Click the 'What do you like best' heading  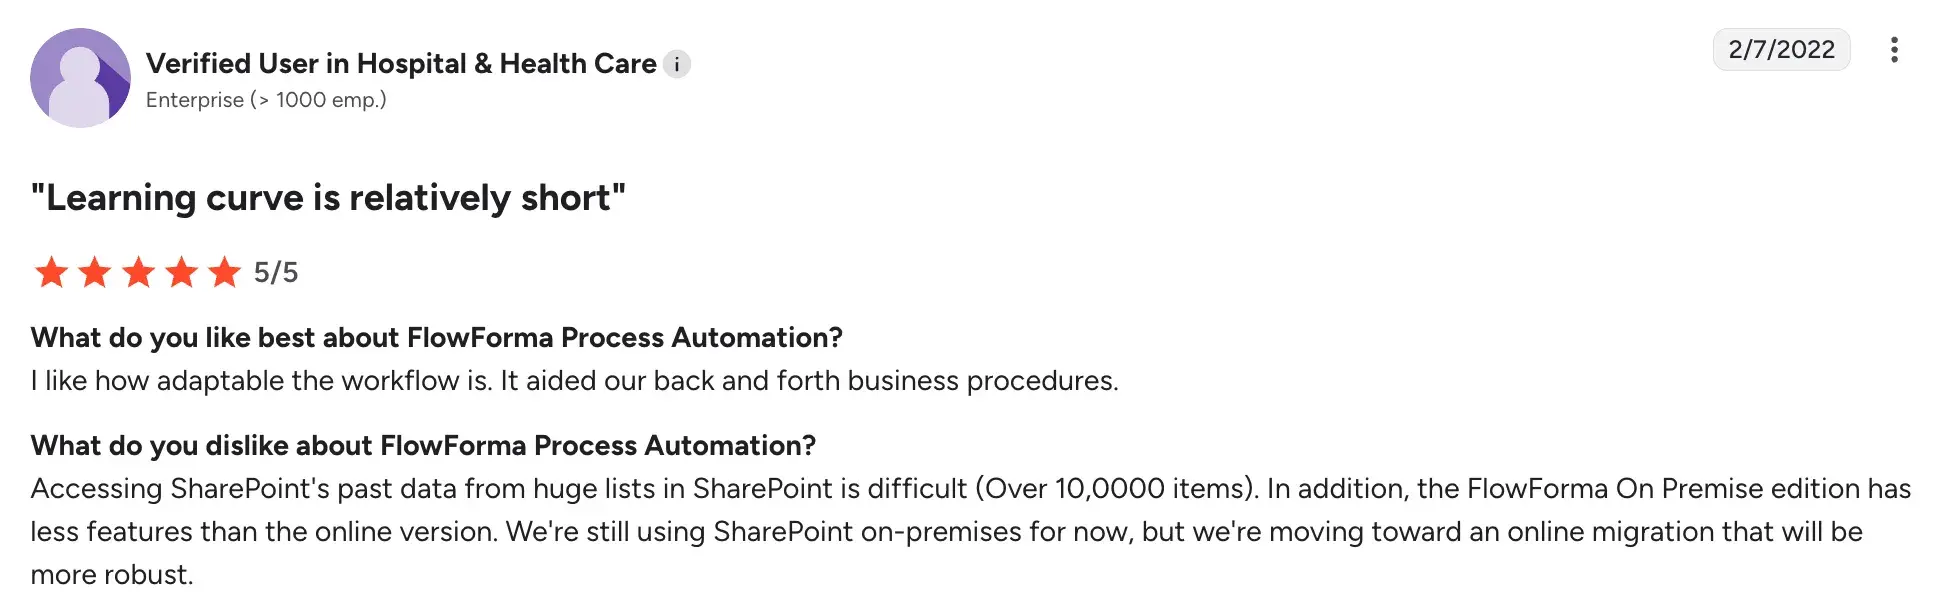point(436,338)
